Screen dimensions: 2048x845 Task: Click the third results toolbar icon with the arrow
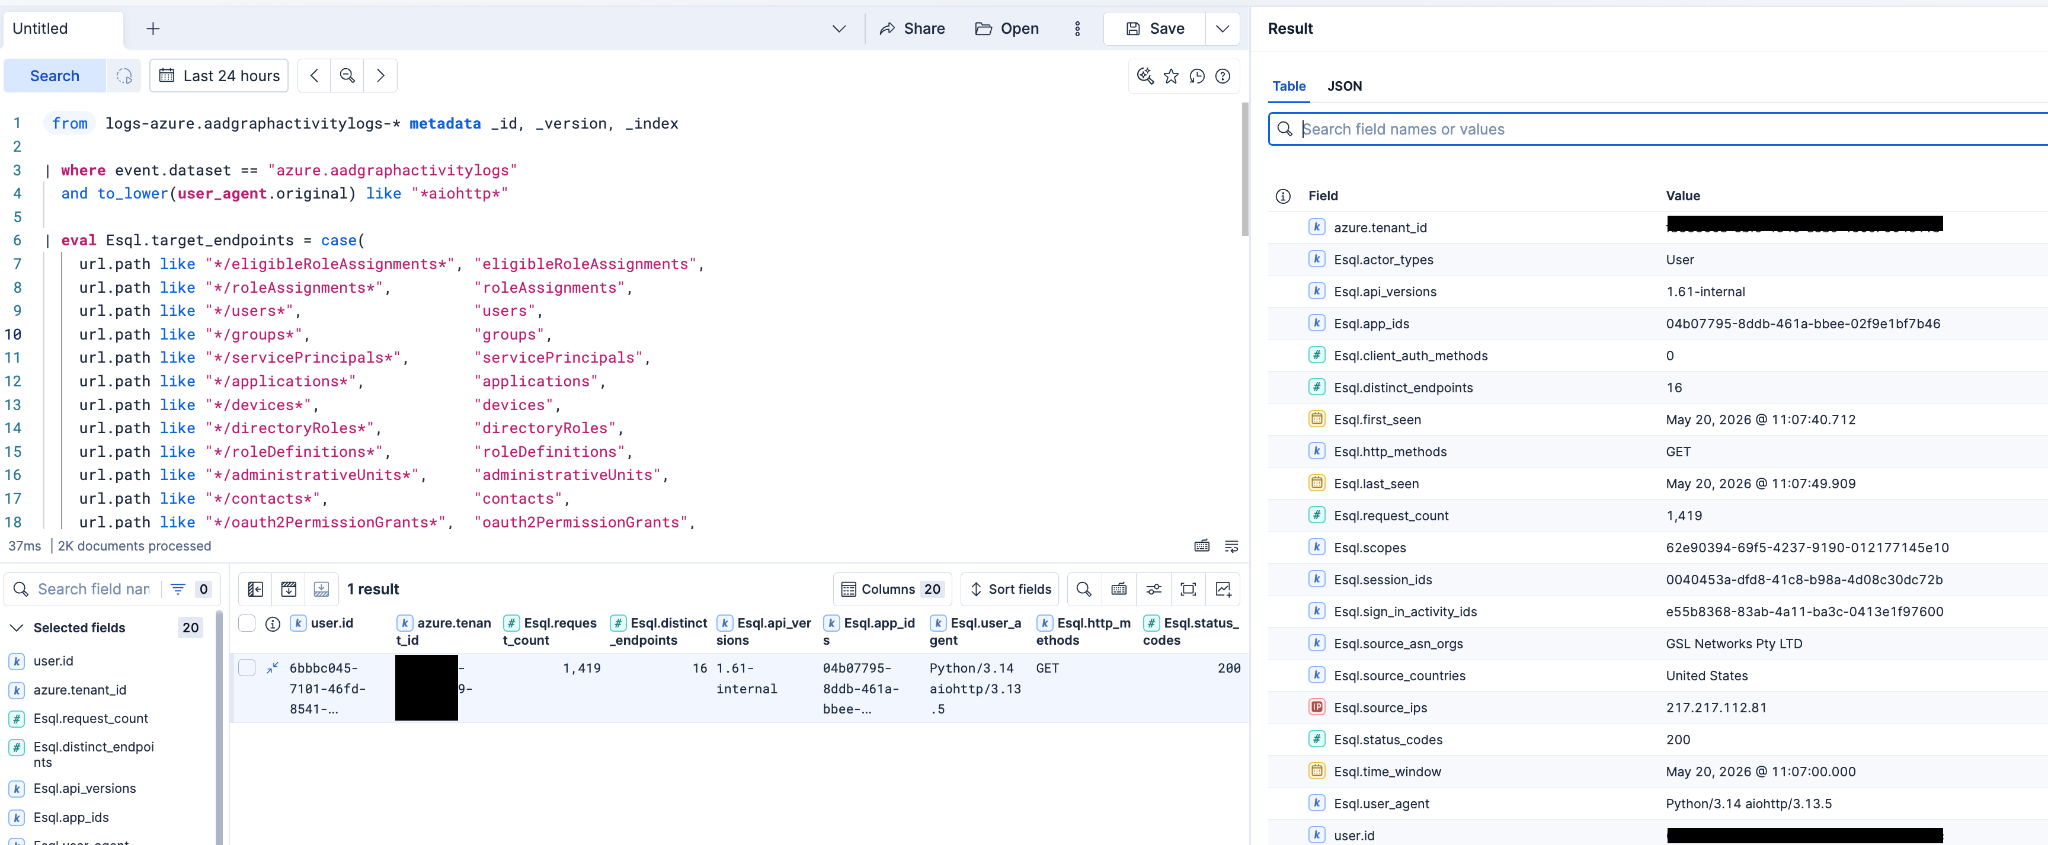pyautogui.click(x=322, y=589)
